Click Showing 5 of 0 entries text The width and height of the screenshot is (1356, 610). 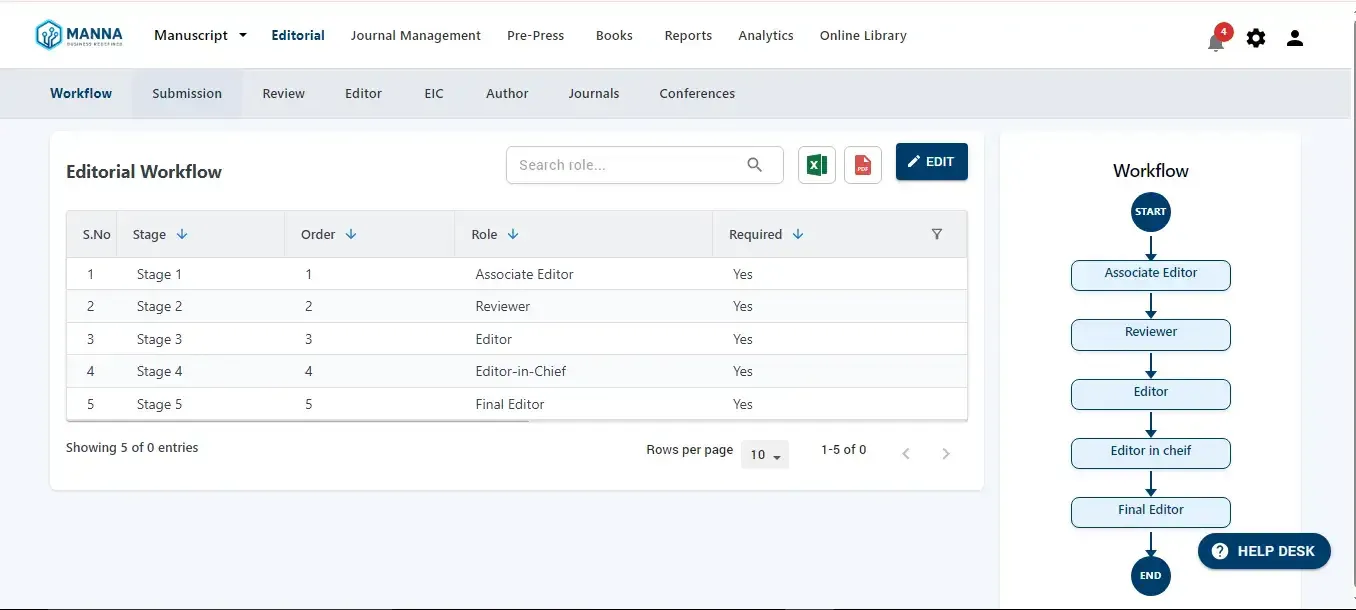pos(132,447)
